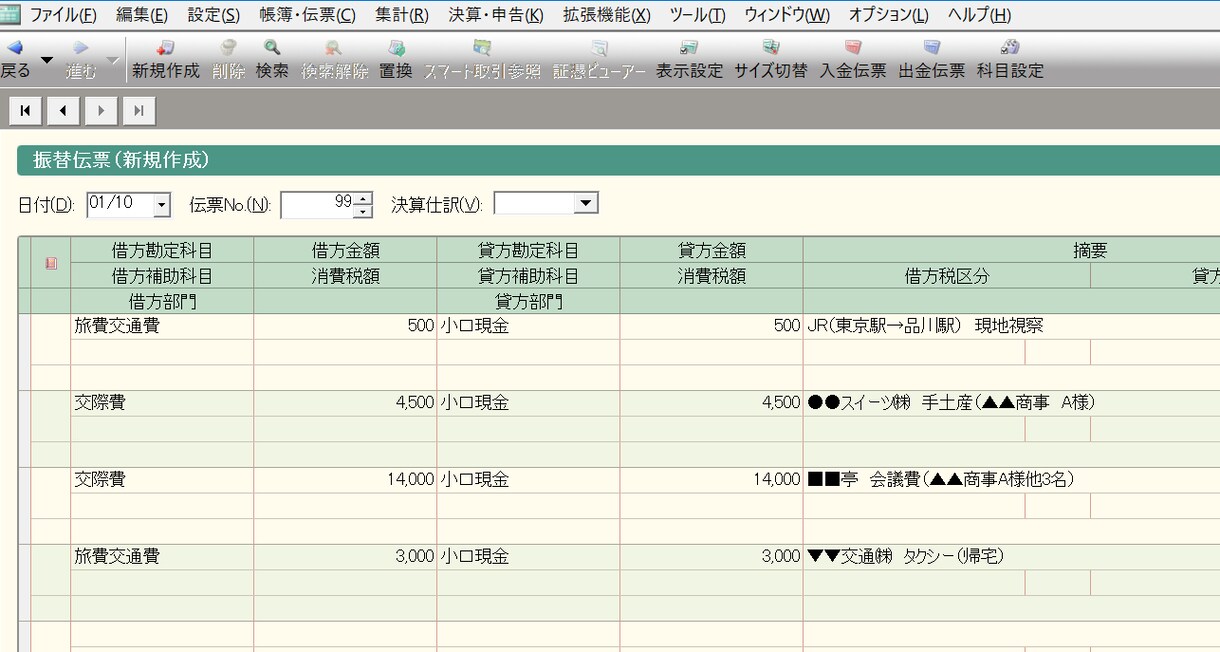1220x652 pixels.
Task: Decrease 伝票No. with the down stepper arrow
Action: [x=364, y=211]
